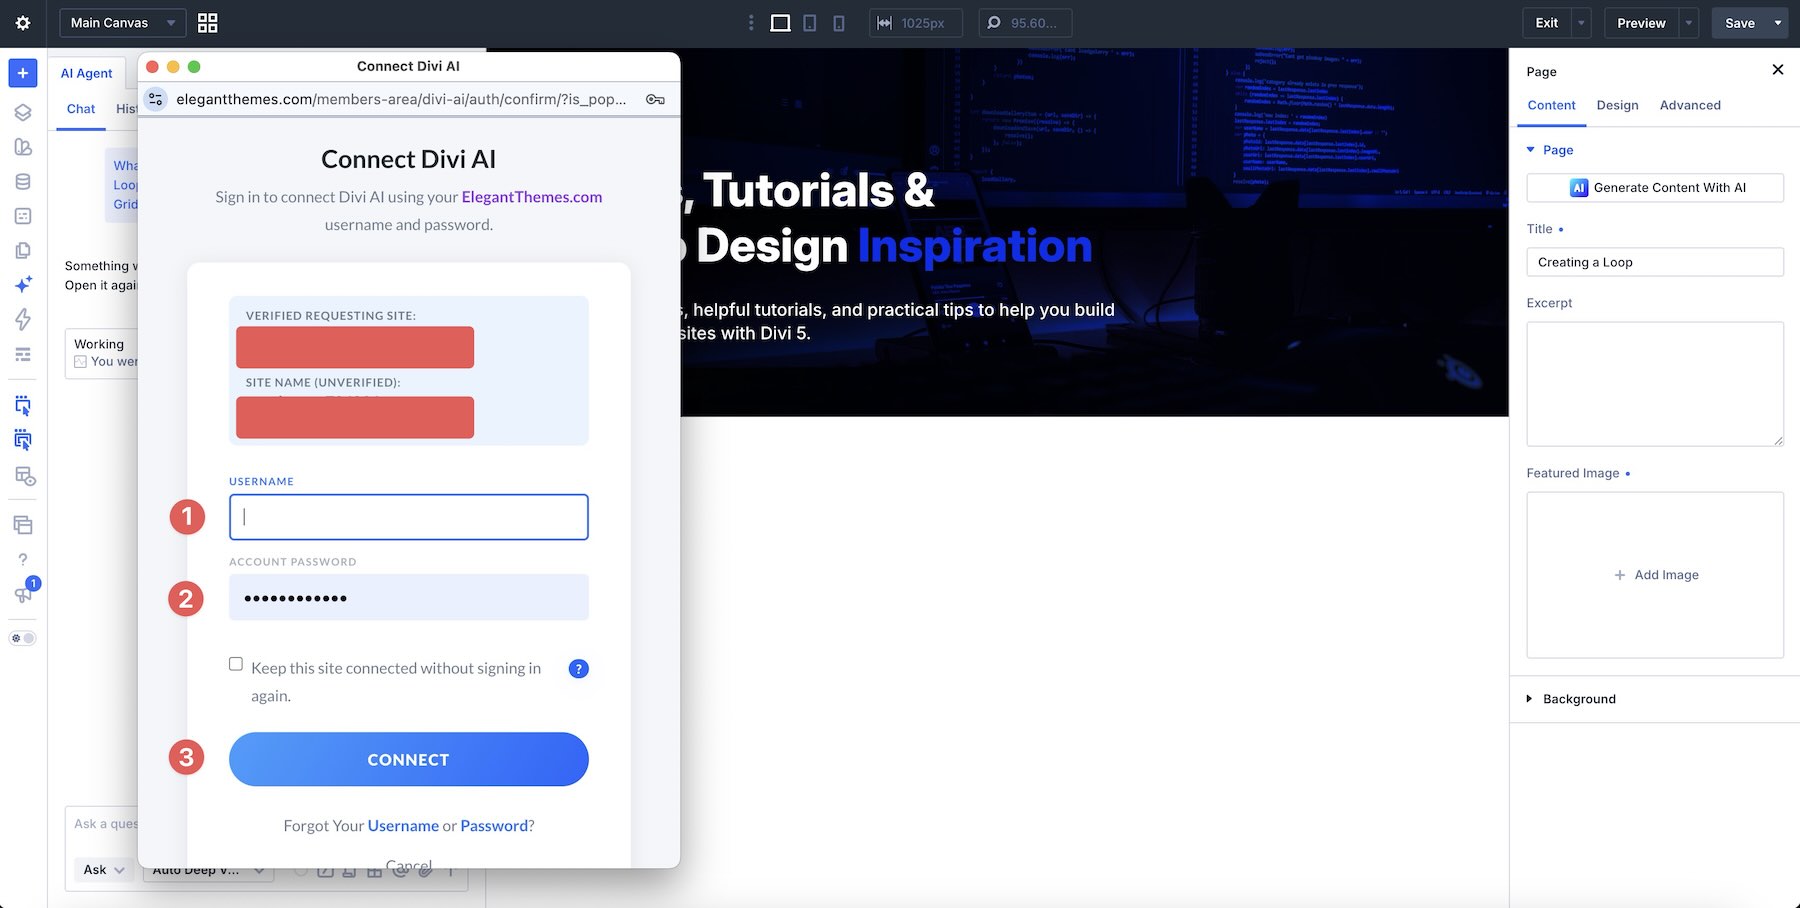Image resolution: width=1800 pixels, height=908 pixels.
Task: Focus the Username input field
Action: [408, 517]
